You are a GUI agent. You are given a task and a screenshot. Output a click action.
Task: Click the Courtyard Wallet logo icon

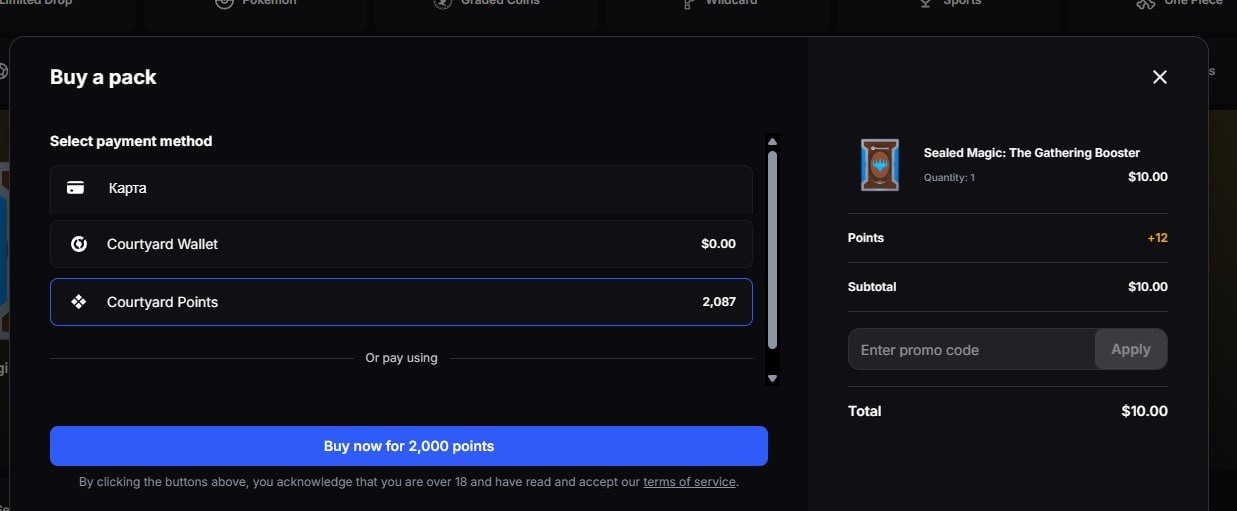coord(79,244)
